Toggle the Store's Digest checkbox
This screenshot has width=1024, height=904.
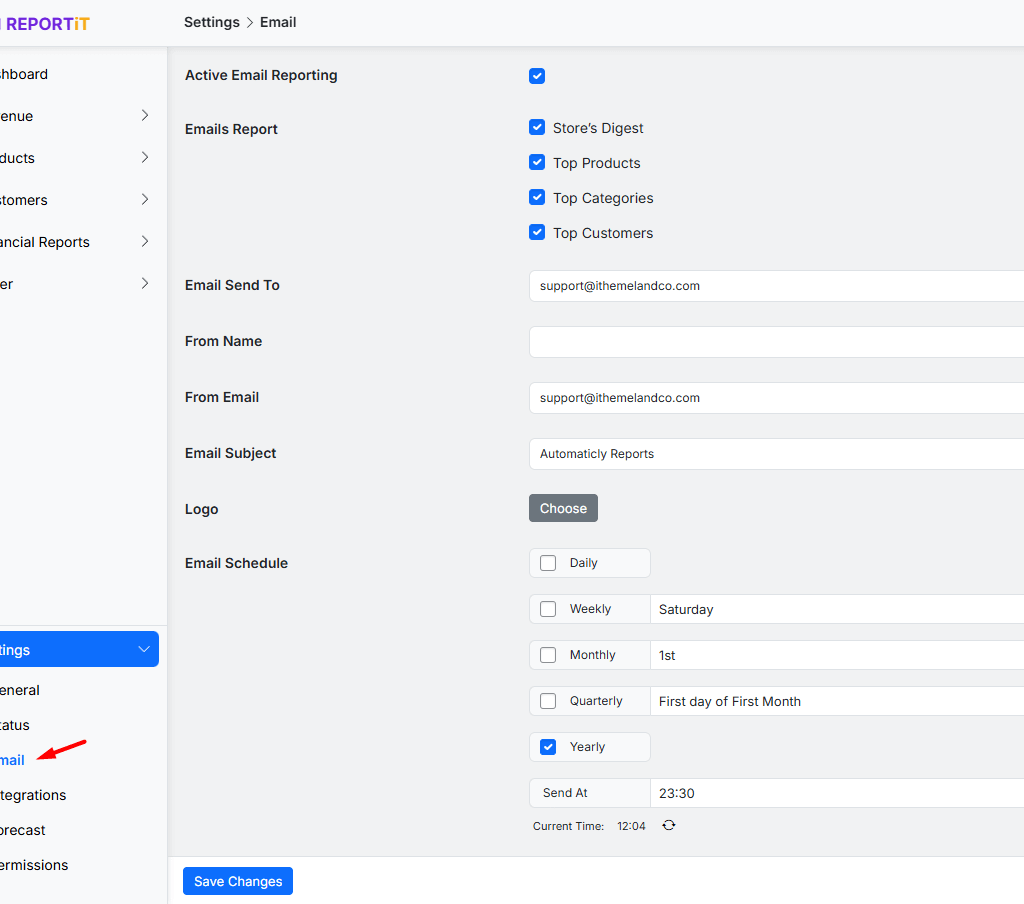click(x=537, y=128)
